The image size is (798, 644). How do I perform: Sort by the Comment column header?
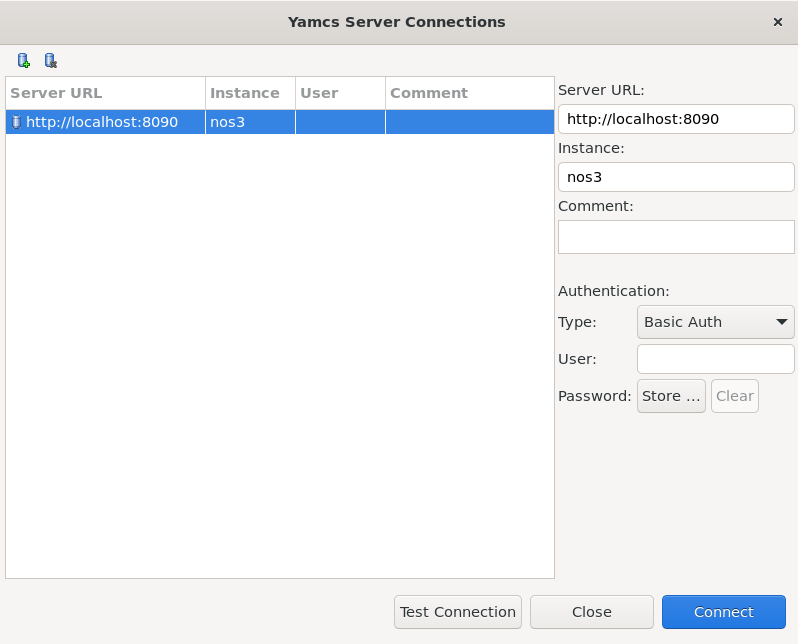(x=470, y=93)
